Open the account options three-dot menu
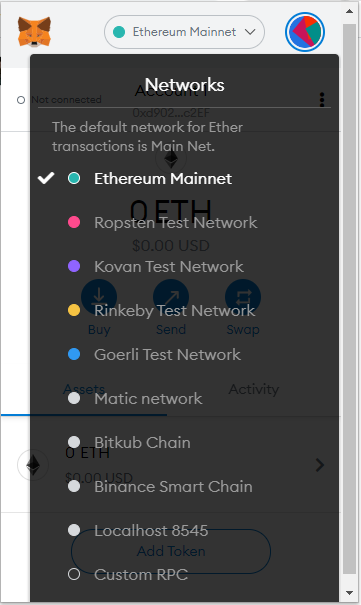This screenshot has width=361, height=605. click(322, 100)
